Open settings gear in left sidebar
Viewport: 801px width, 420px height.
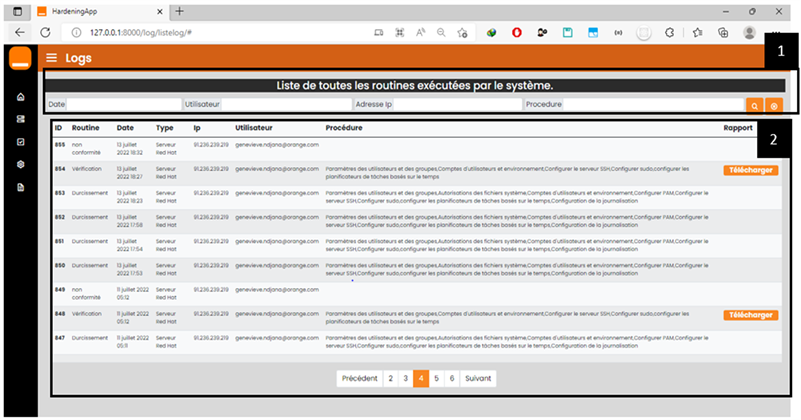[20, 162]
